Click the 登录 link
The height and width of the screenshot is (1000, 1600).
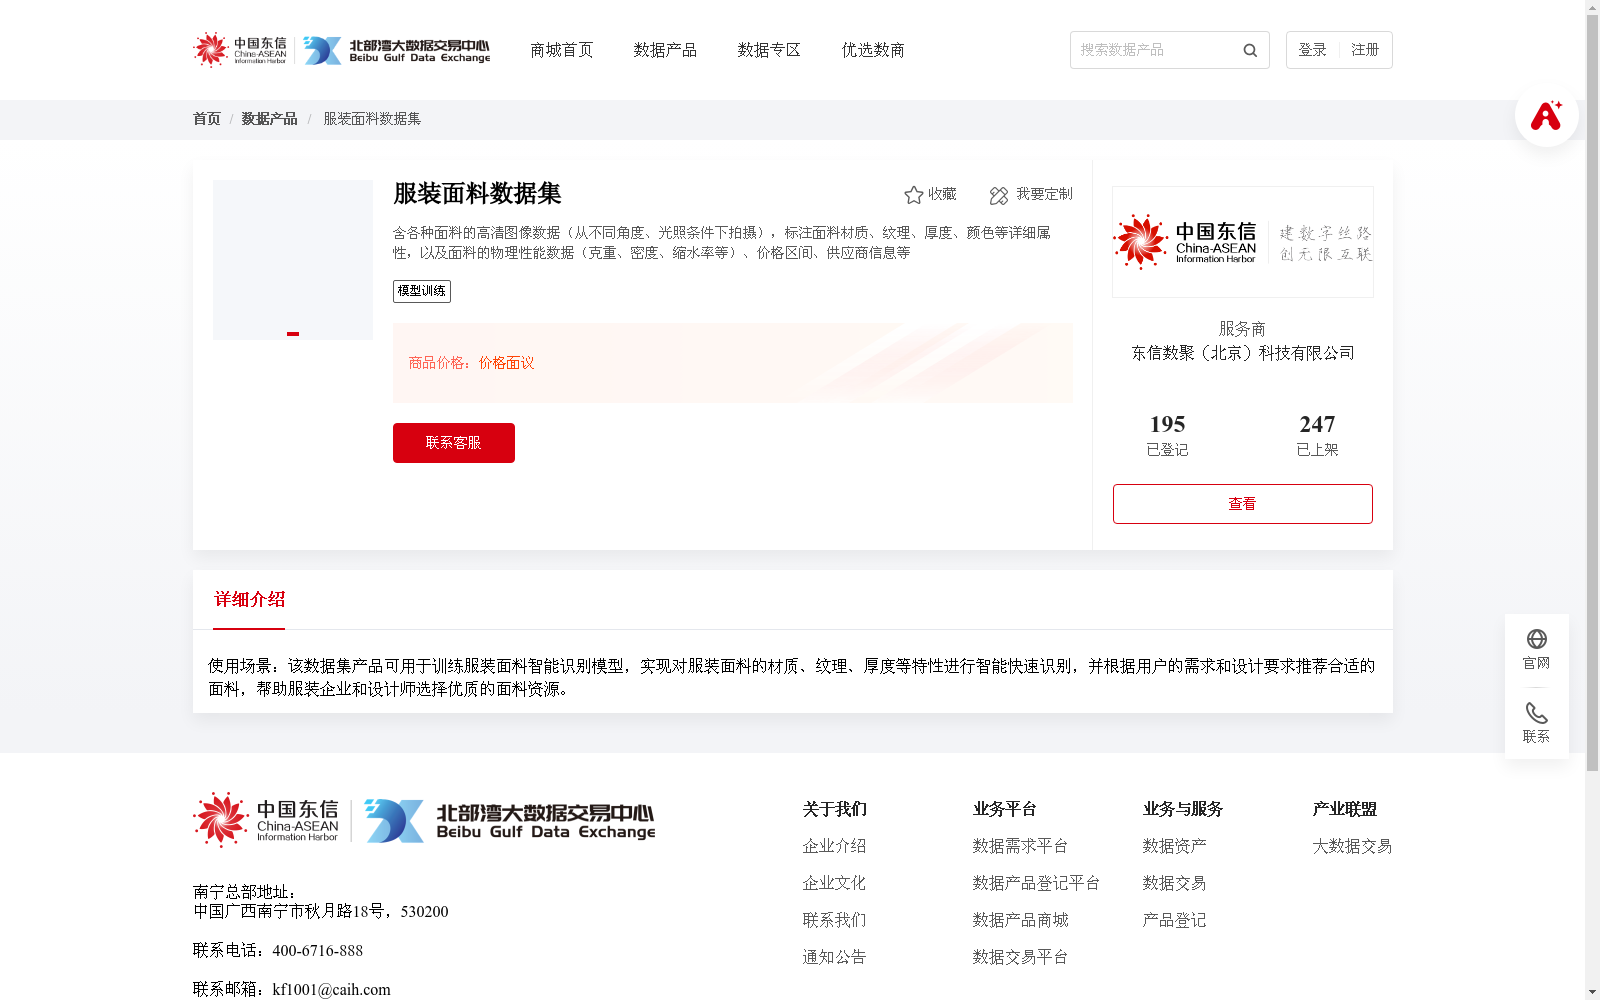(1312, 50)
